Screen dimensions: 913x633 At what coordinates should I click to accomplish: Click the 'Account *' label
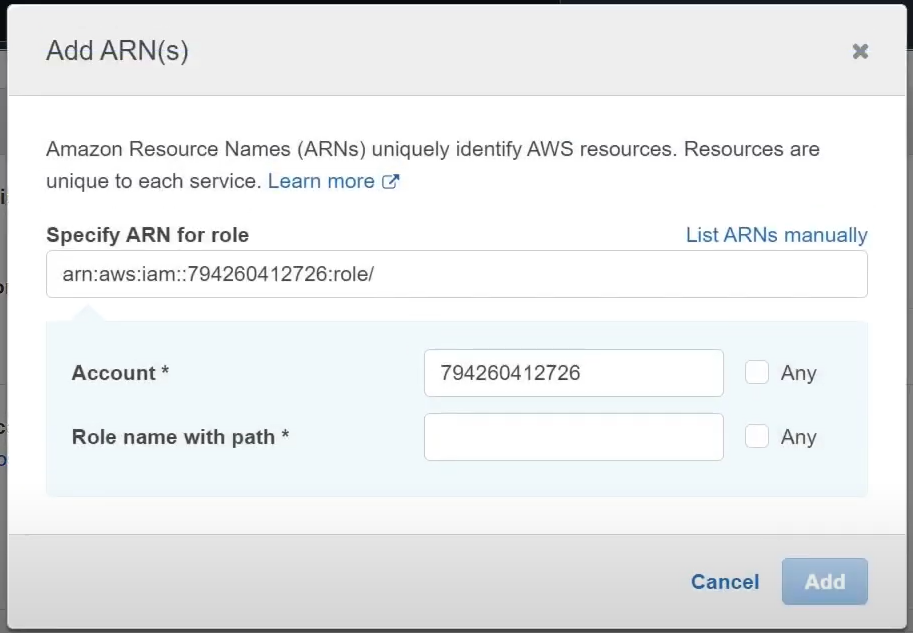click(120, 373)
